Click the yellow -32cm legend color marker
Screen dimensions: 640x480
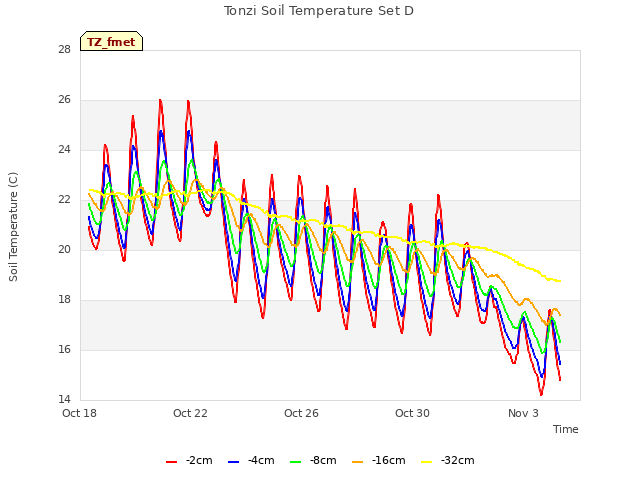click(427, 462)
